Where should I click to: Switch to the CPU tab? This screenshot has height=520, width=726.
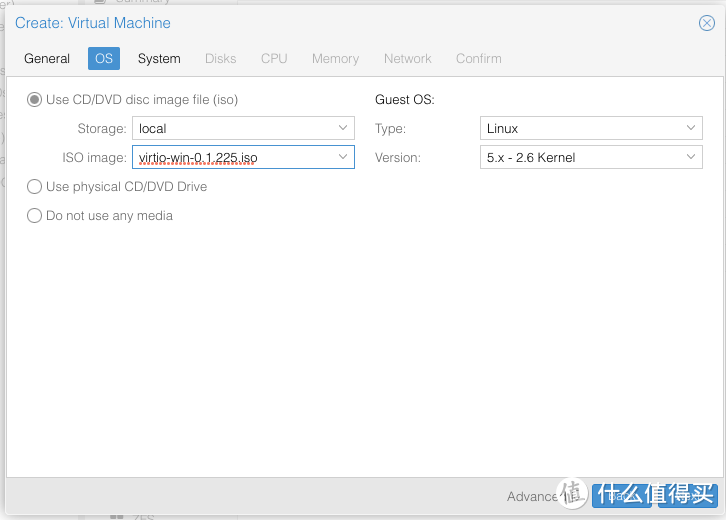tap(274, 58)
